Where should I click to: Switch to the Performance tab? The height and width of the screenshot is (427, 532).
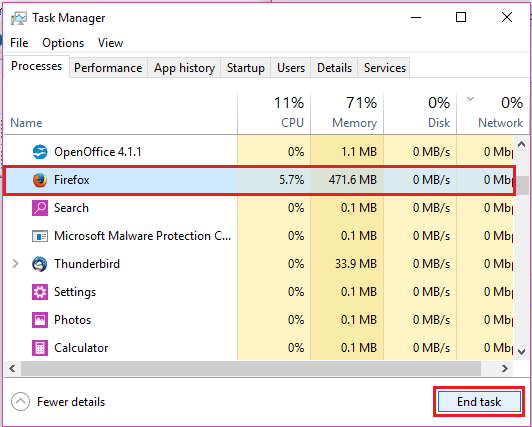pos(108,68)
